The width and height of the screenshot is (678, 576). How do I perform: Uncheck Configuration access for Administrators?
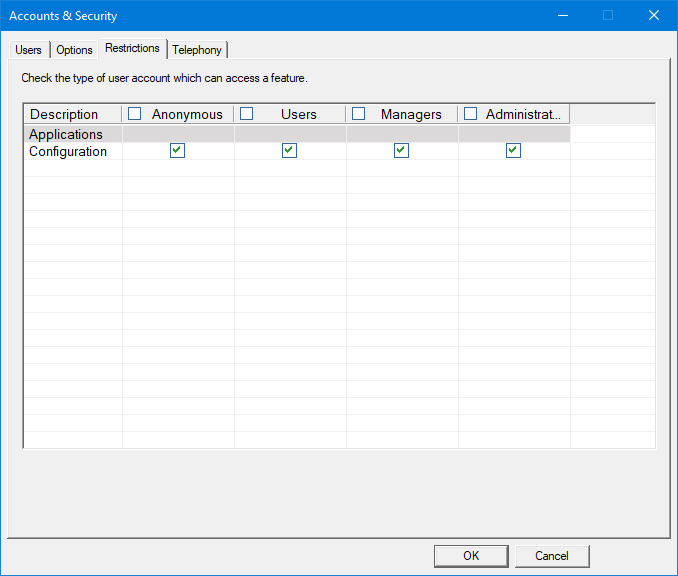click(x=513, y=151)
